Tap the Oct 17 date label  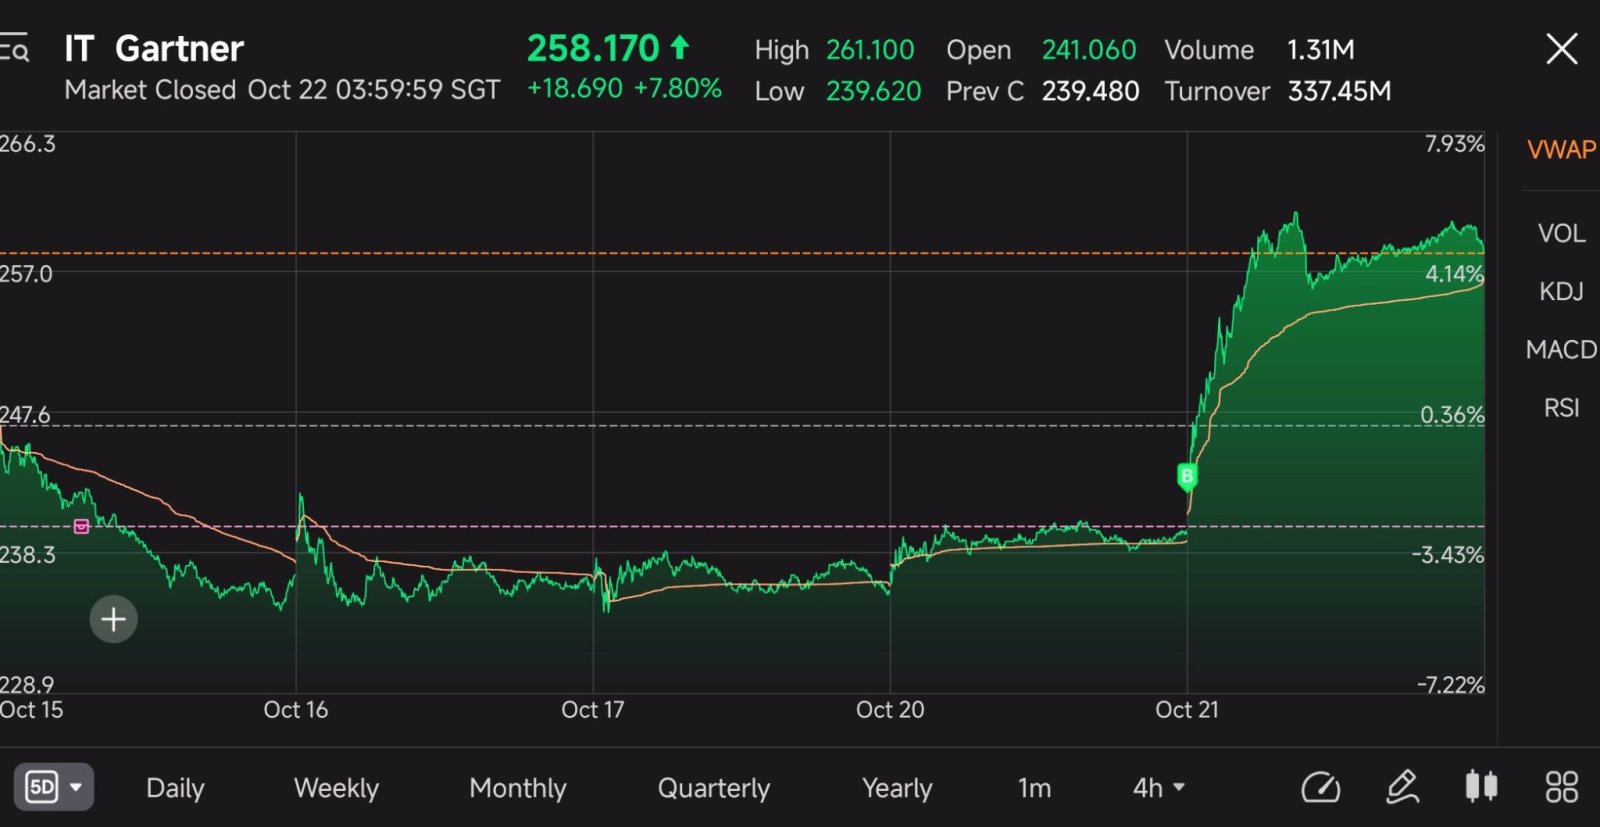click(x=593, y=710)
